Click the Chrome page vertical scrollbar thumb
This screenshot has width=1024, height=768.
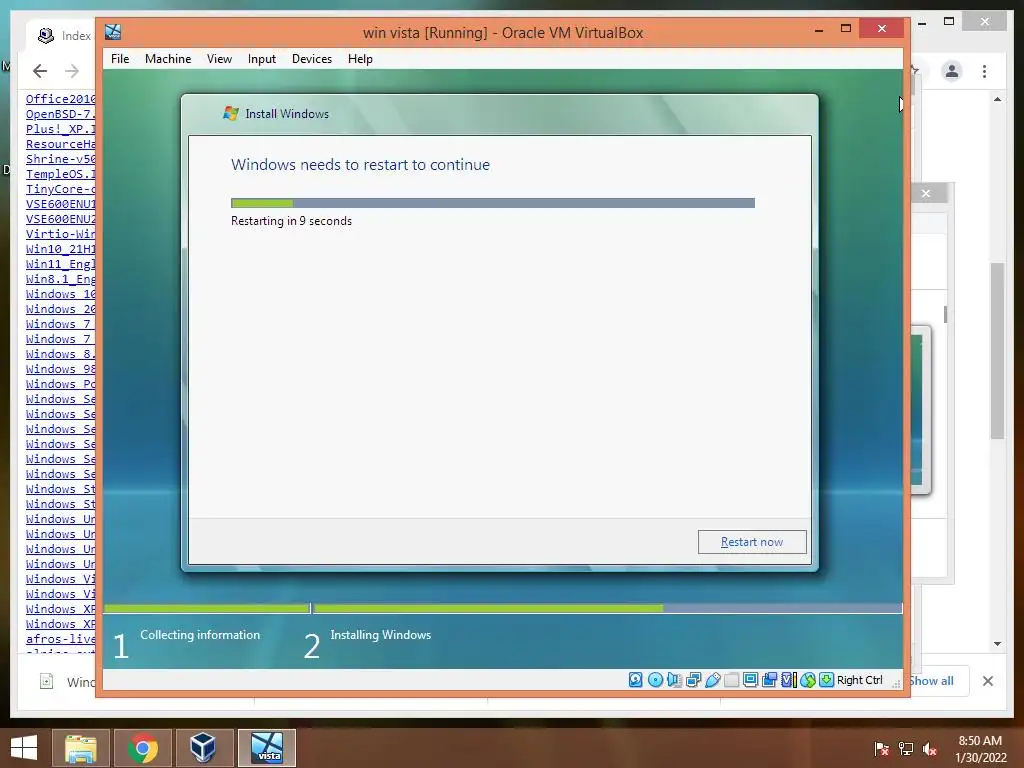pos(997,350)
